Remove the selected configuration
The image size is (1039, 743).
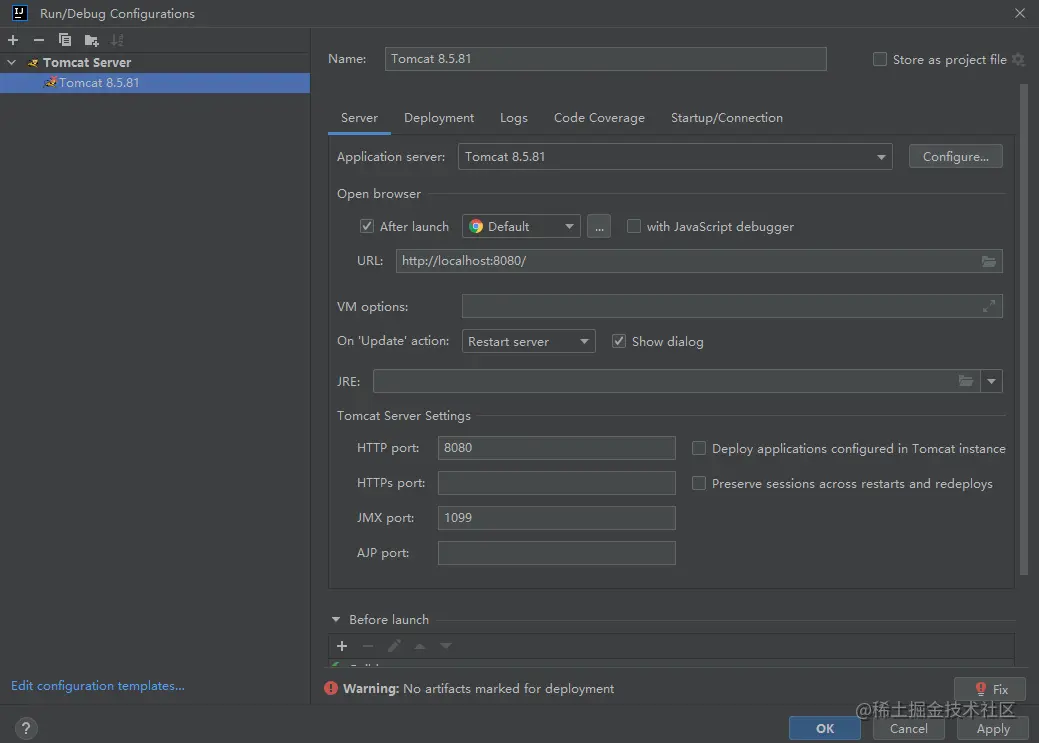[38, 40]
